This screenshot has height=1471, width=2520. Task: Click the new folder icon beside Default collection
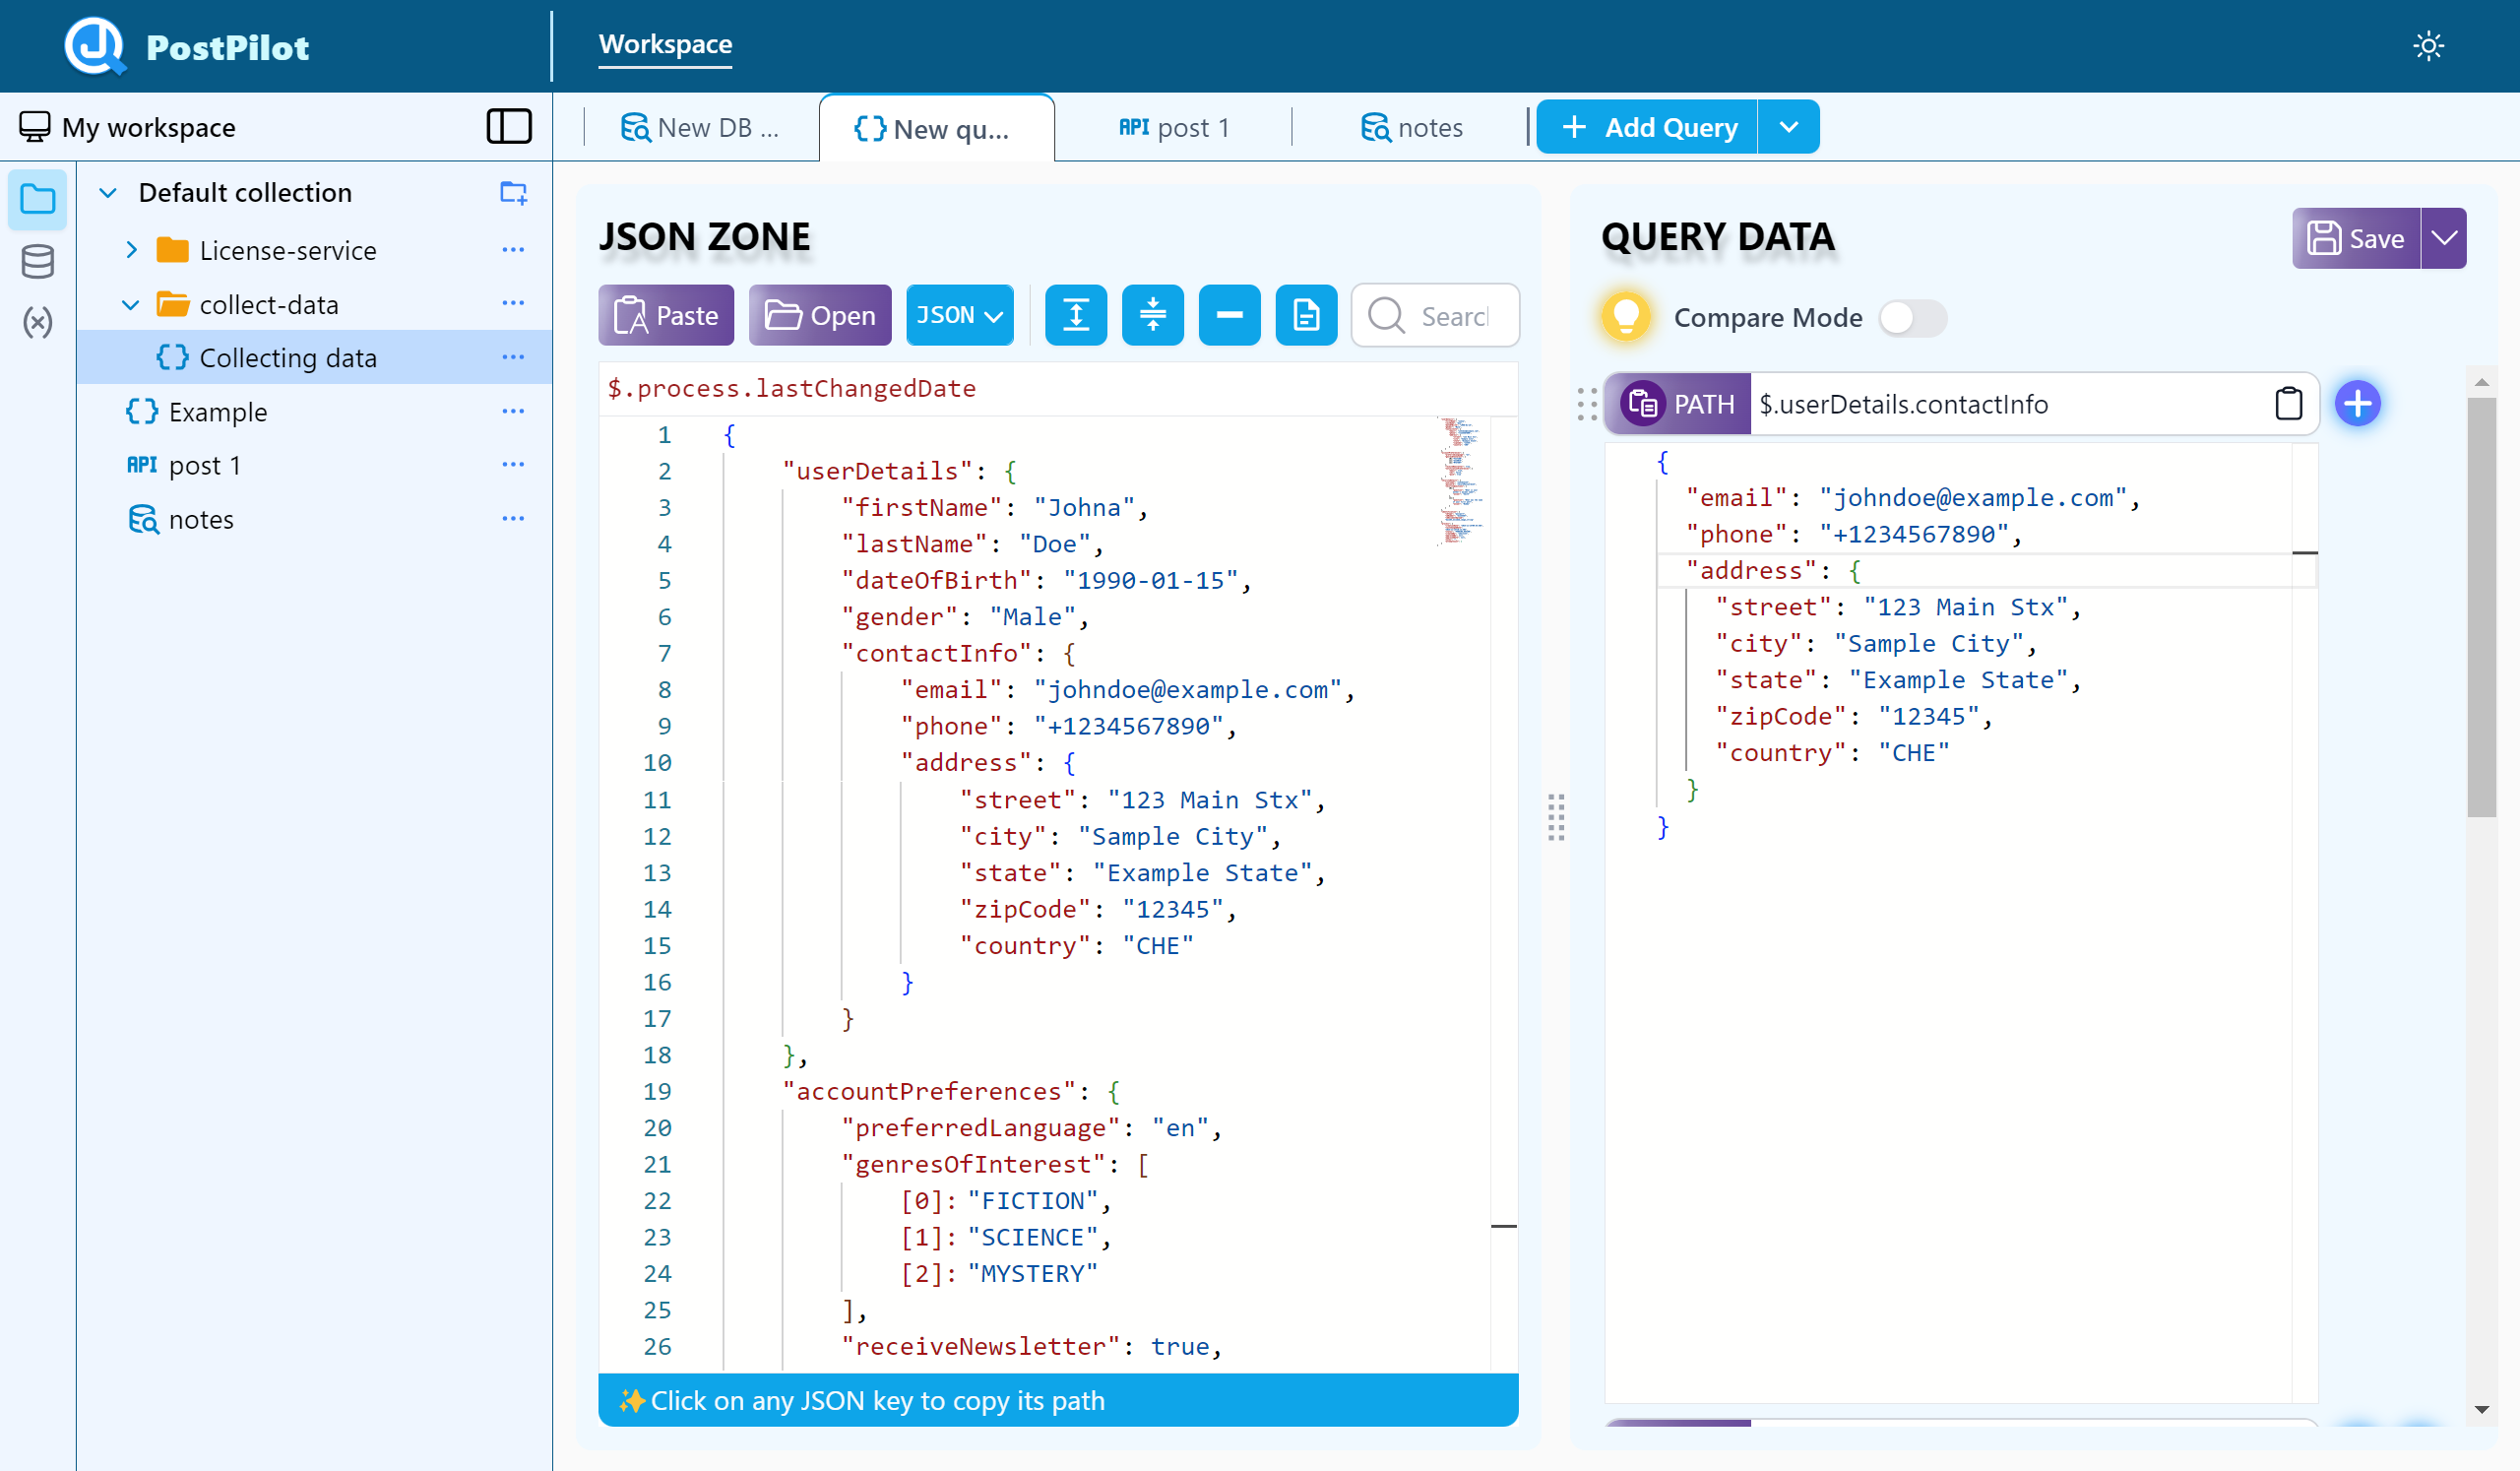coord(513,192)
